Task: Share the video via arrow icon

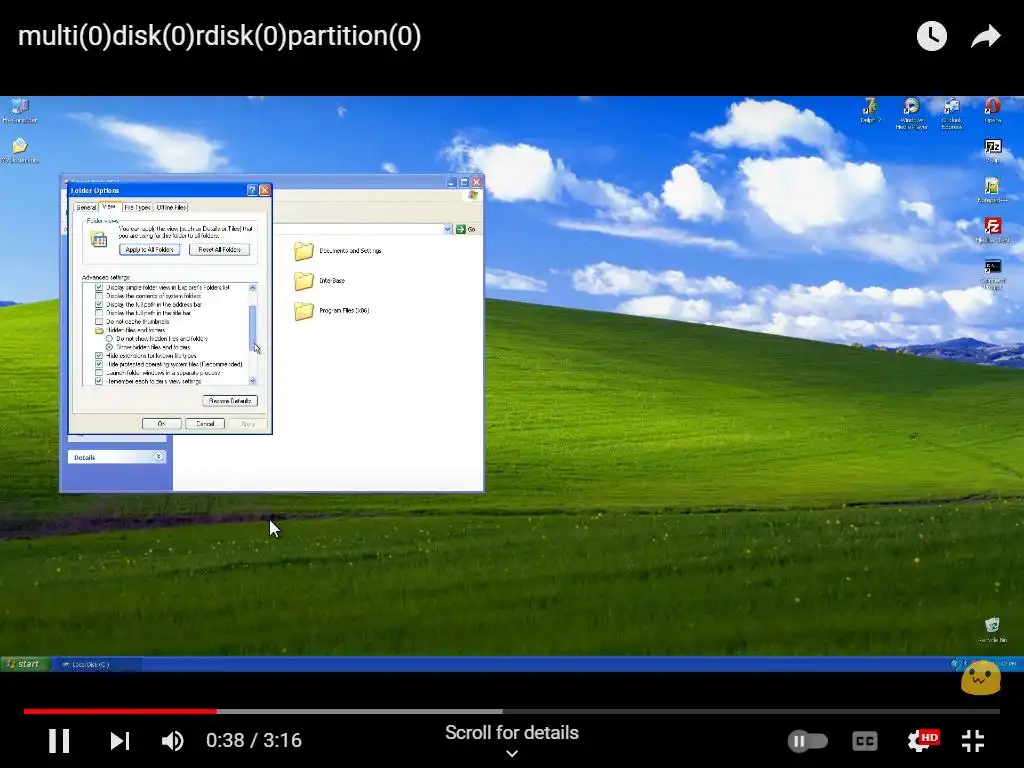Action: point(985,36)
